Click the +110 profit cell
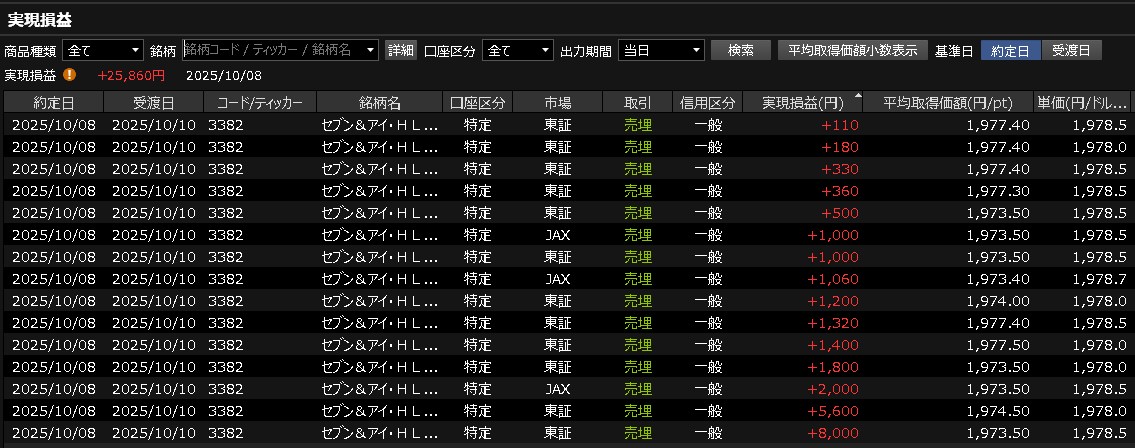Screen dimensions: 1135x448 tap(840, 124)
